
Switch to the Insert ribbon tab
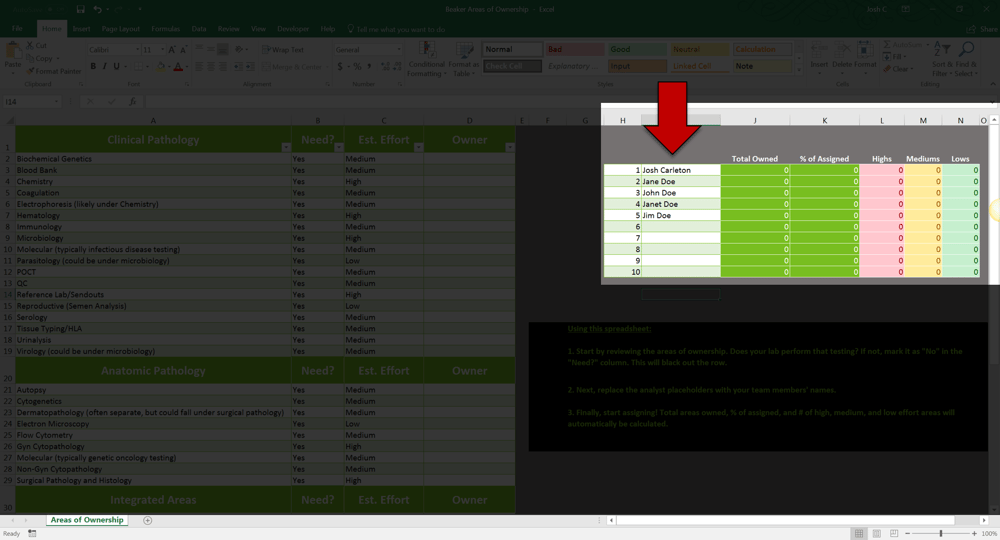coord(81,29)
